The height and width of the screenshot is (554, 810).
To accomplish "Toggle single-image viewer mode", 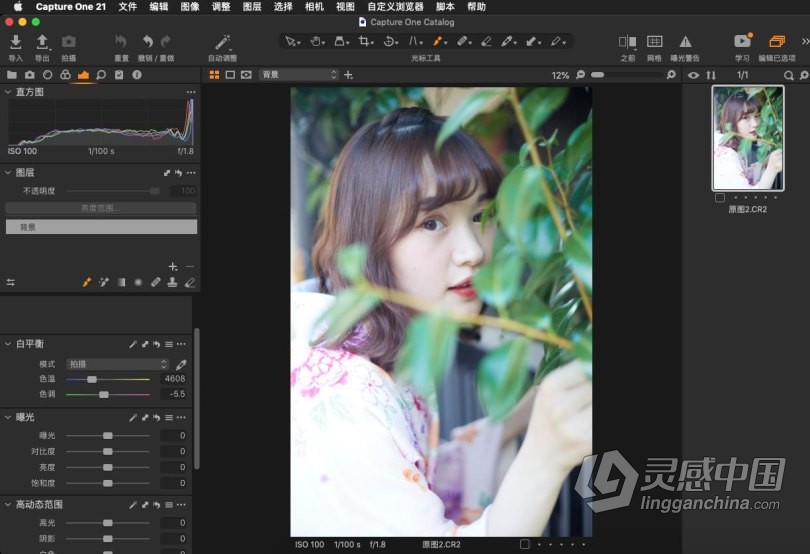I will coord(230,75).
